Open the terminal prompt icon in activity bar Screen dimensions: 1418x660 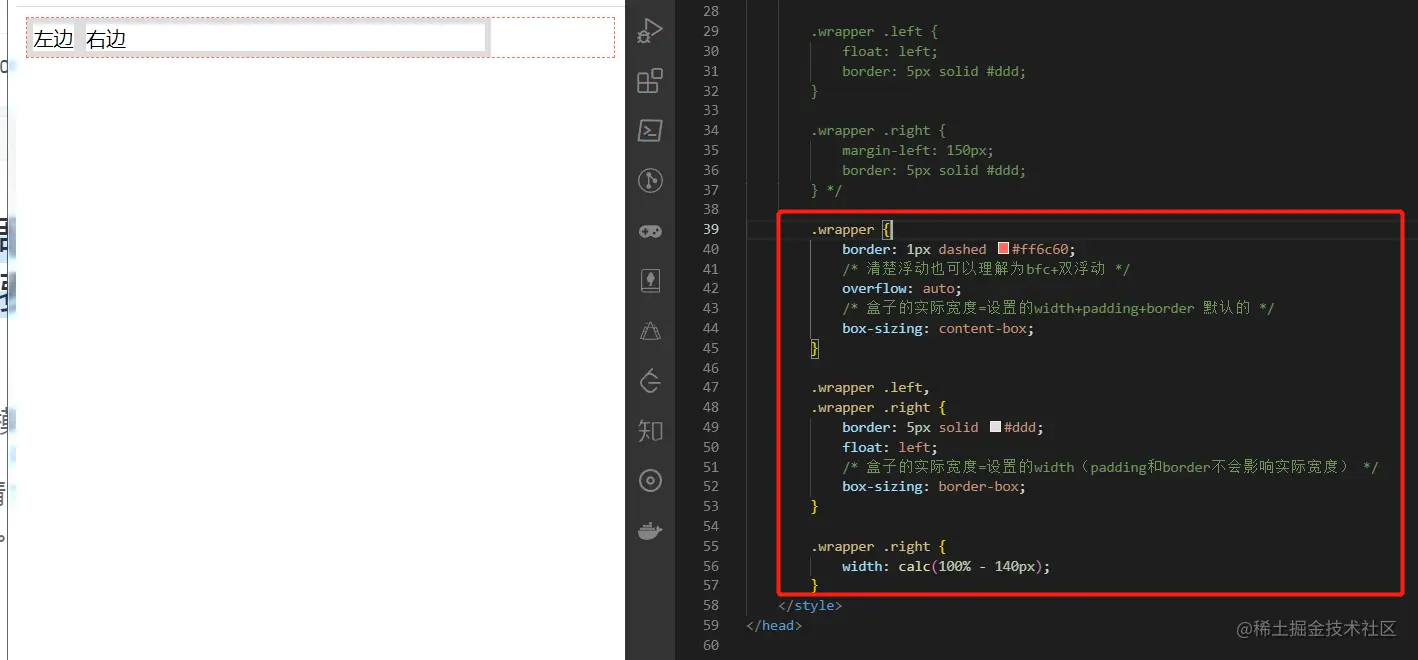coord(650,130)
